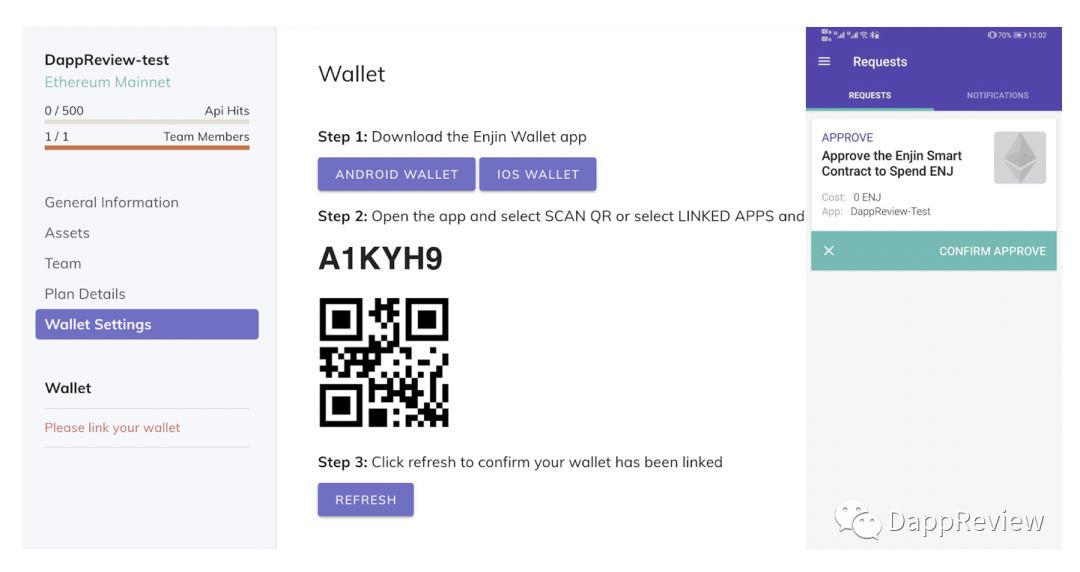Switch to the Notifications tab
The height and width of the screenshot is (572, 1080).
coord(997,95)
